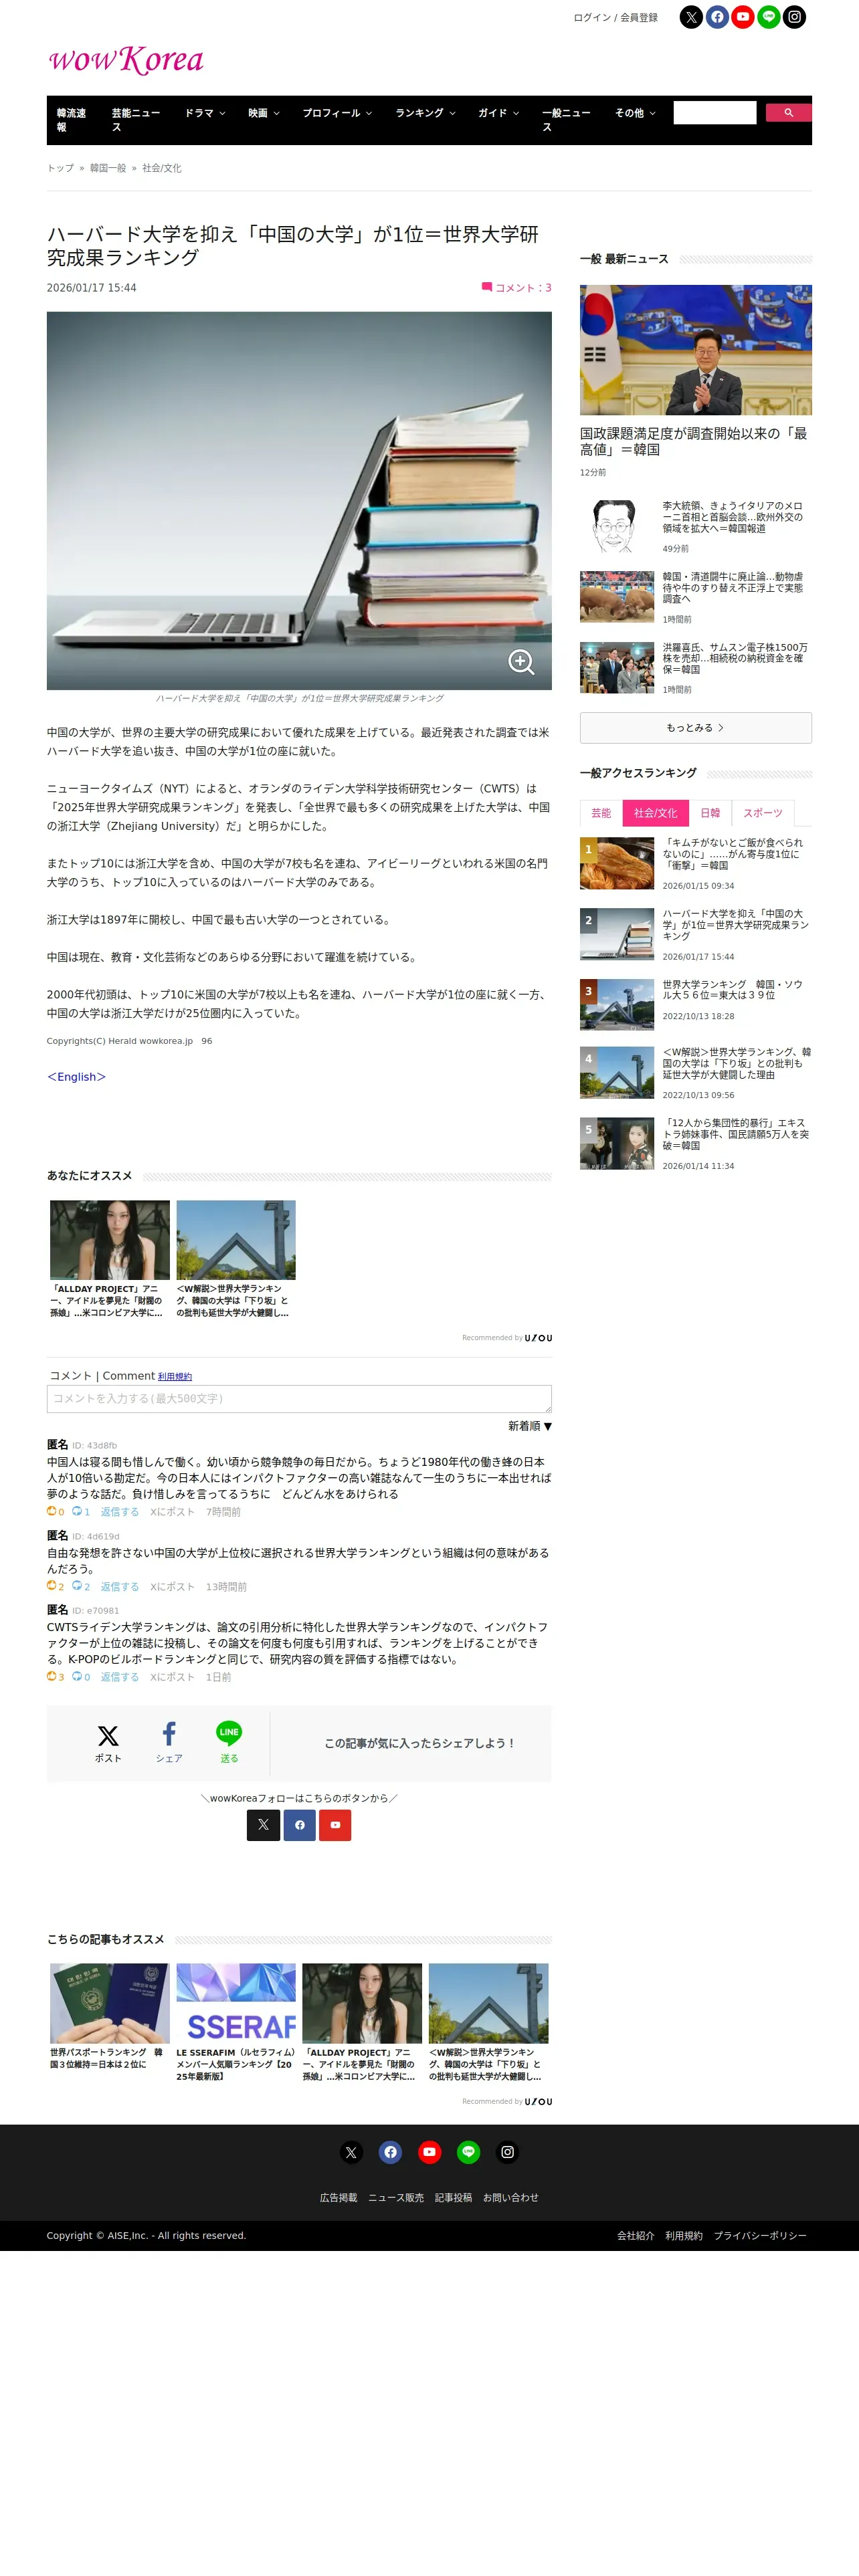This screenshot has height=2576, width=859.
Task: Click the comment bubble icon beside コメント：3
Action: [487, 287]
